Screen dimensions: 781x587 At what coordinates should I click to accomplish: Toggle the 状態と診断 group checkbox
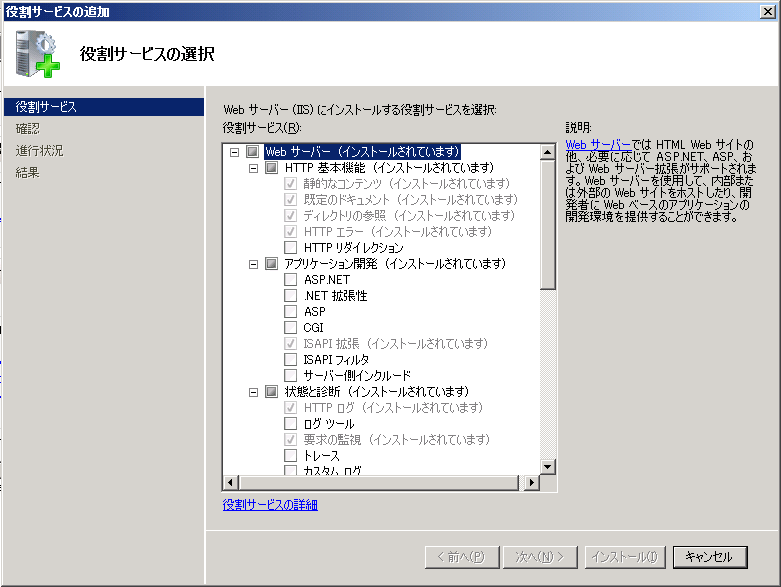[x=271, y=391]
